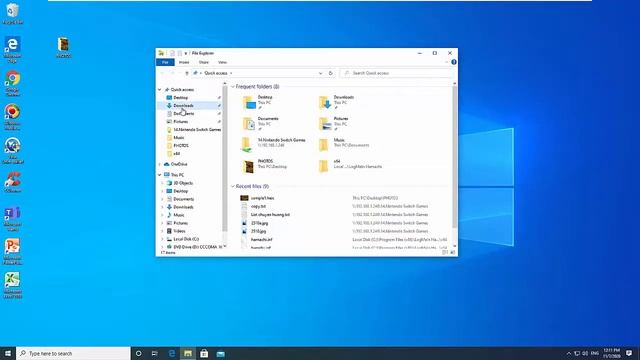Click the Forward navigation arrow

[x=172, y=73]
